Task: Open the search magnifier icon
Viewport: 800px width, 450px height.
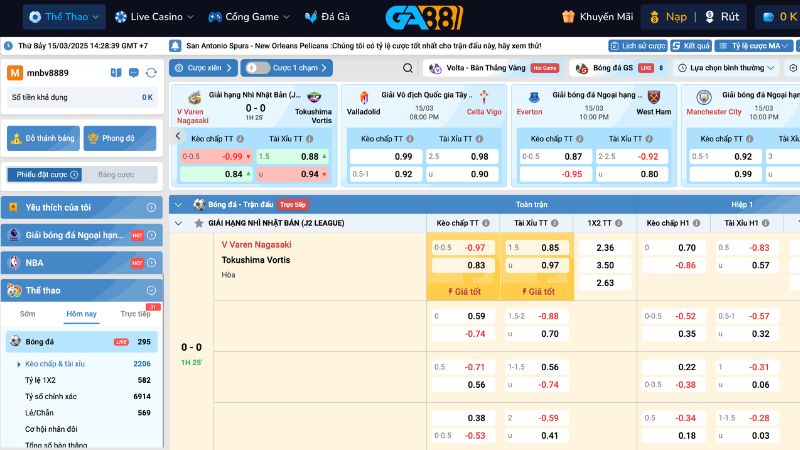Action: pos(408,68)
